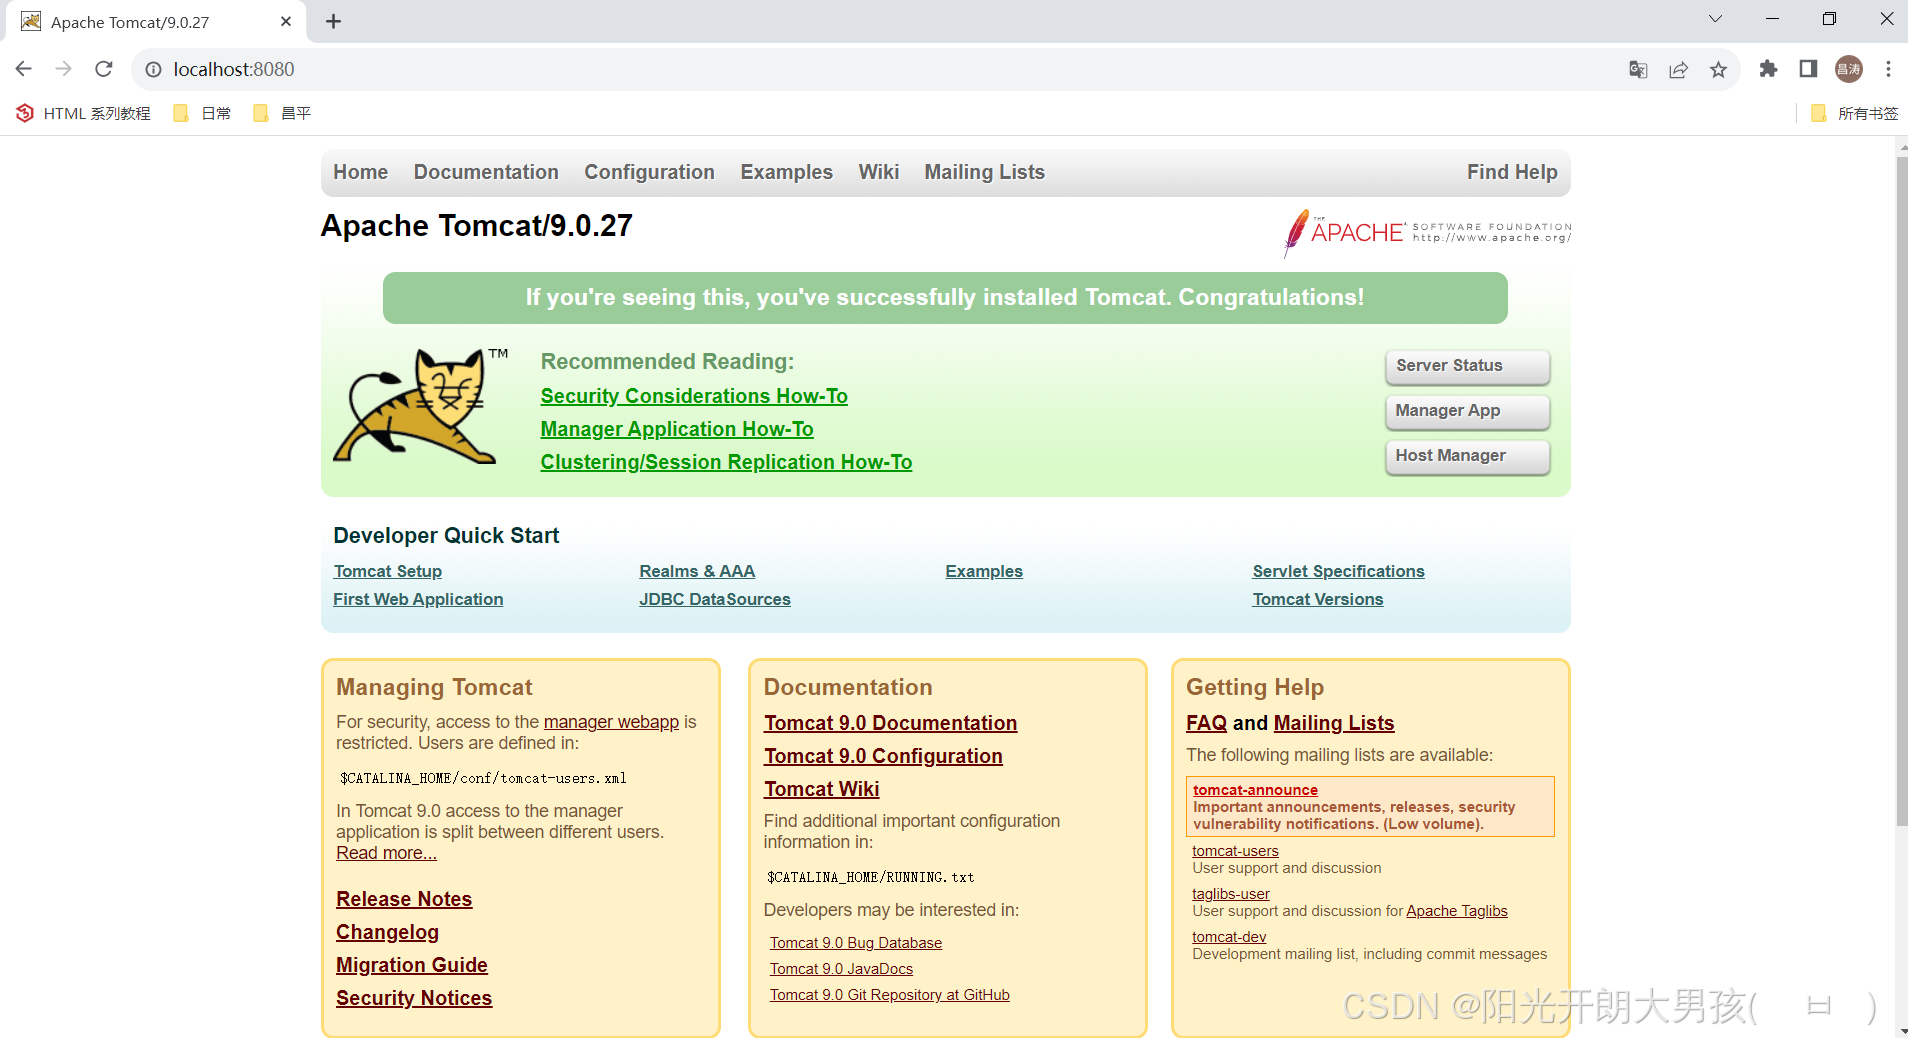Viewport: 1908px width, 1038px height.
Task: Bookmark this page with the star
Action: (1718, 69)
